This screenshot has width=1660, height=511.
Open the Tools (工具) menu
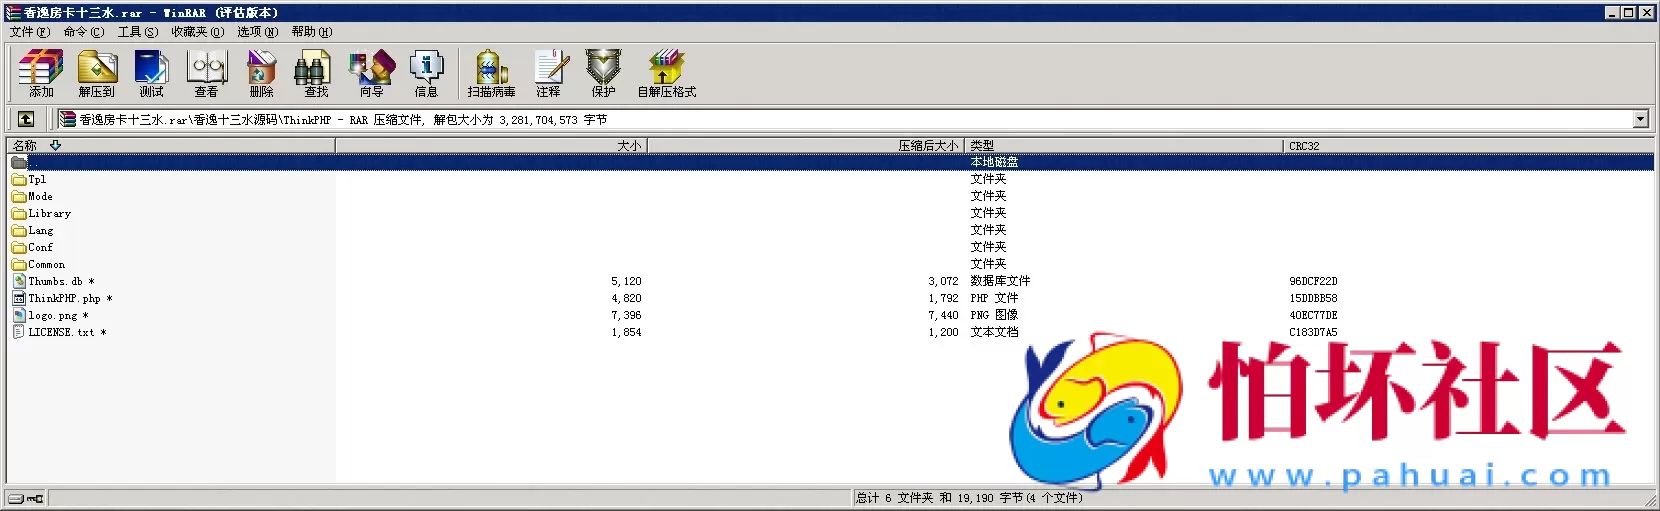coord(138,32)
